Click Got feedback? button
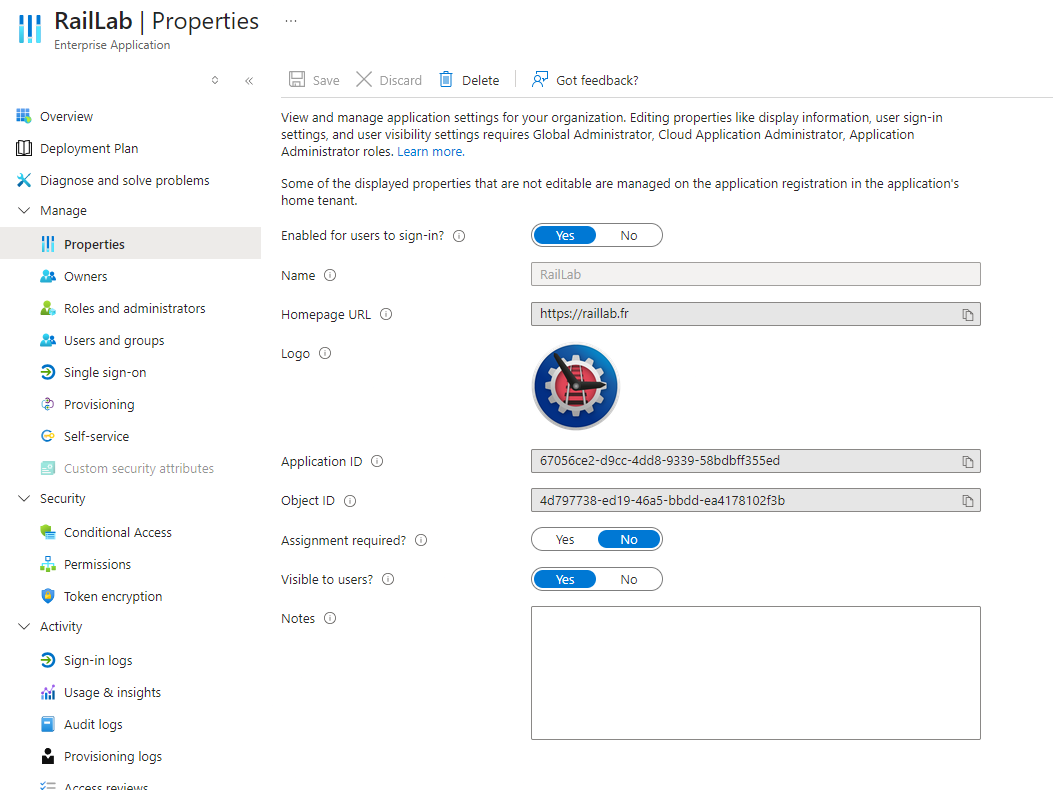The image size is (1053, 790). [x=585, y=80]
